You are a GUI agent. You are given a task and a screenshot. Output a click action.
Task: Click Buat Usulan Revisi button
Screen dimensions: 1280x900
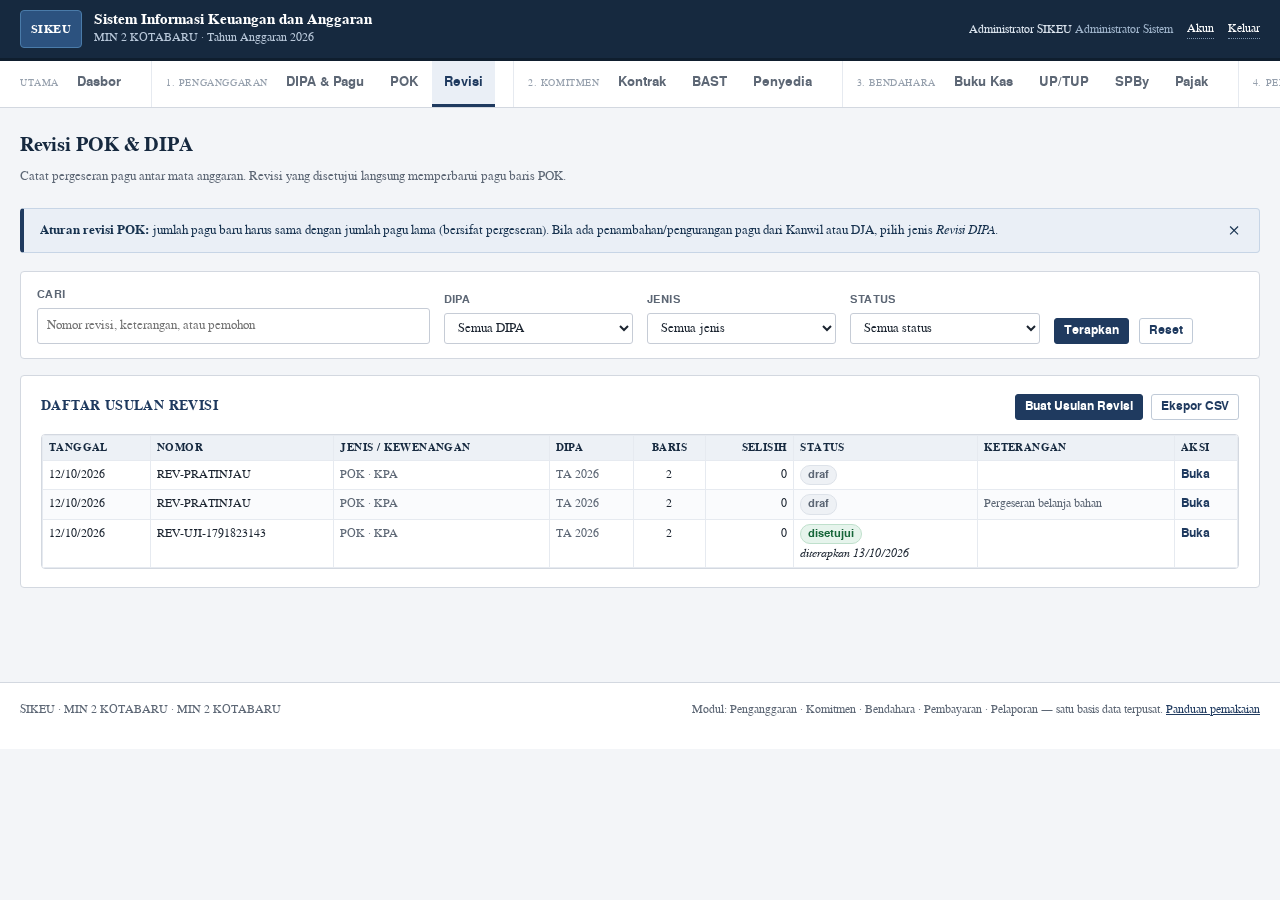coord(1079,407)
